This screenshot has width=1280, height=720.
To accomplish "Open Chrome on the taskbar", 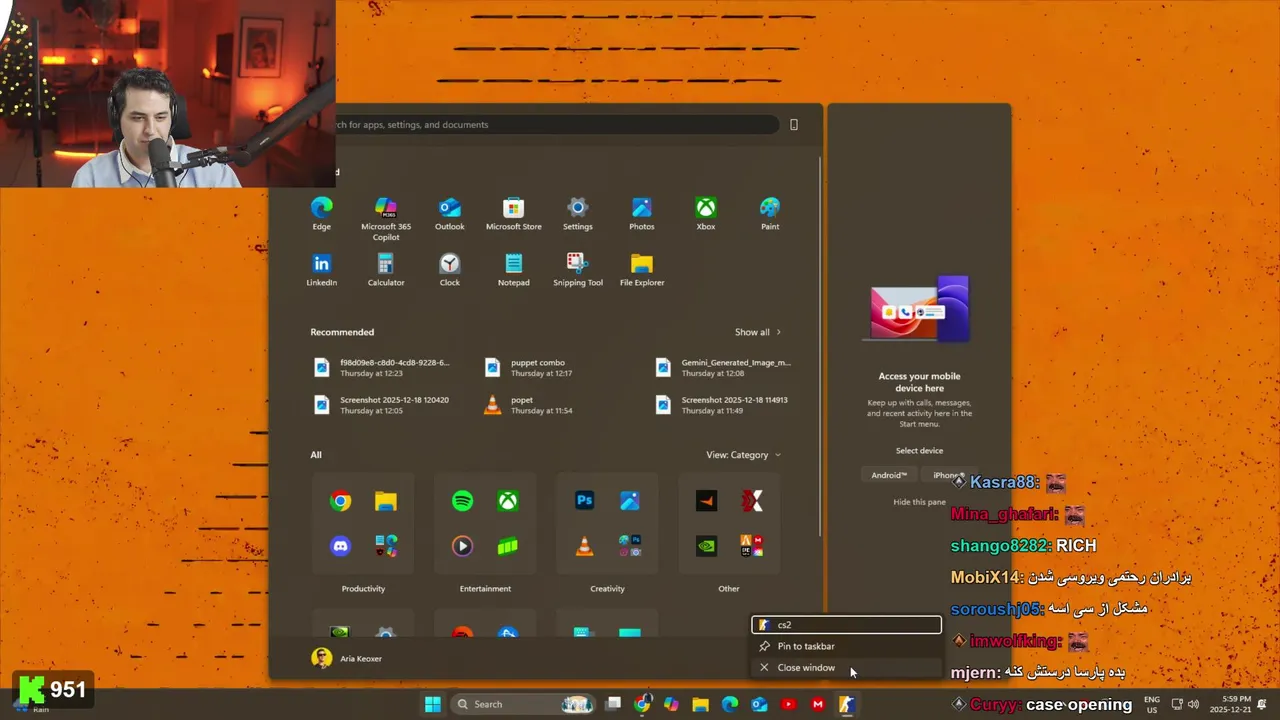I will (x=642, y=704).
